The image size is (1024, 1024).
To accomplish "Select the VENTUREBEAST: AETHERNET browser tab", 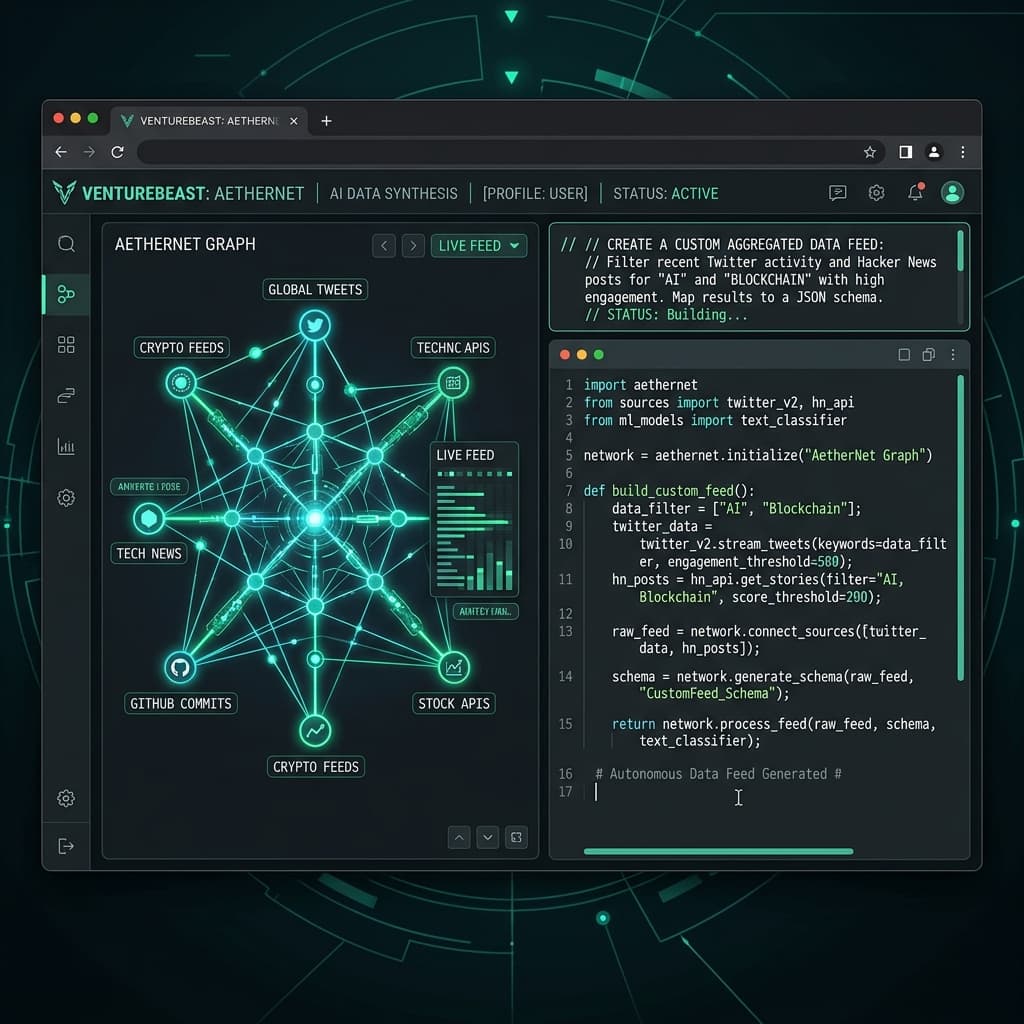I will point(209,121).
